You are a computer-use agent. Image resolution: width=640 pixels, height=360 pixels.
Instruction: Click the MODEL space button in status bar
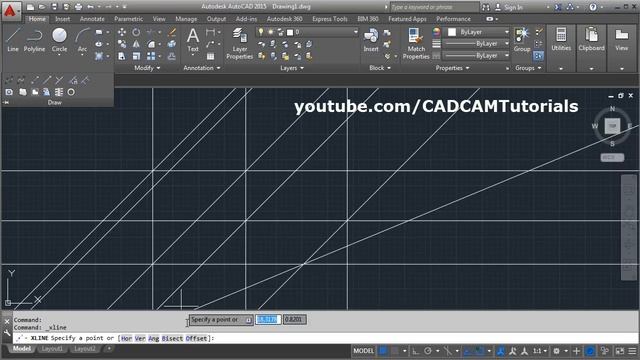click(x=363, y=351)
